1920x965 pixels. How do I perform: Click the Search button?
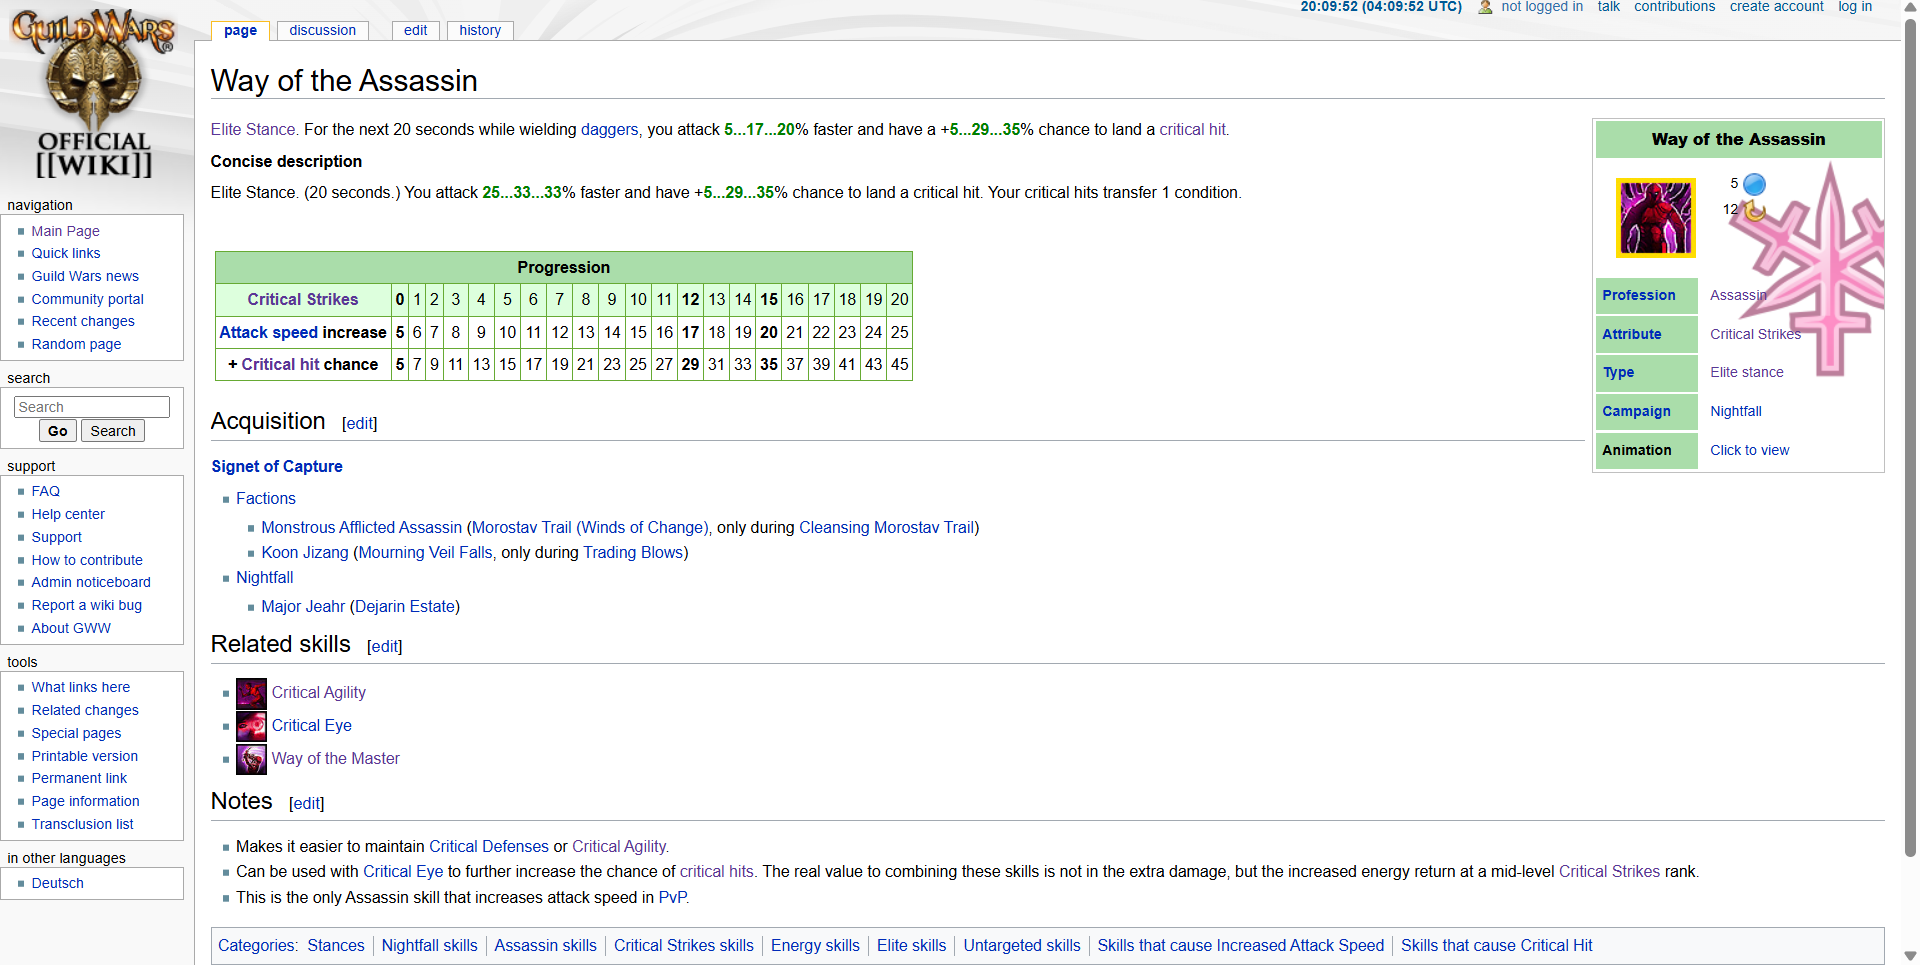click(113, 431)
